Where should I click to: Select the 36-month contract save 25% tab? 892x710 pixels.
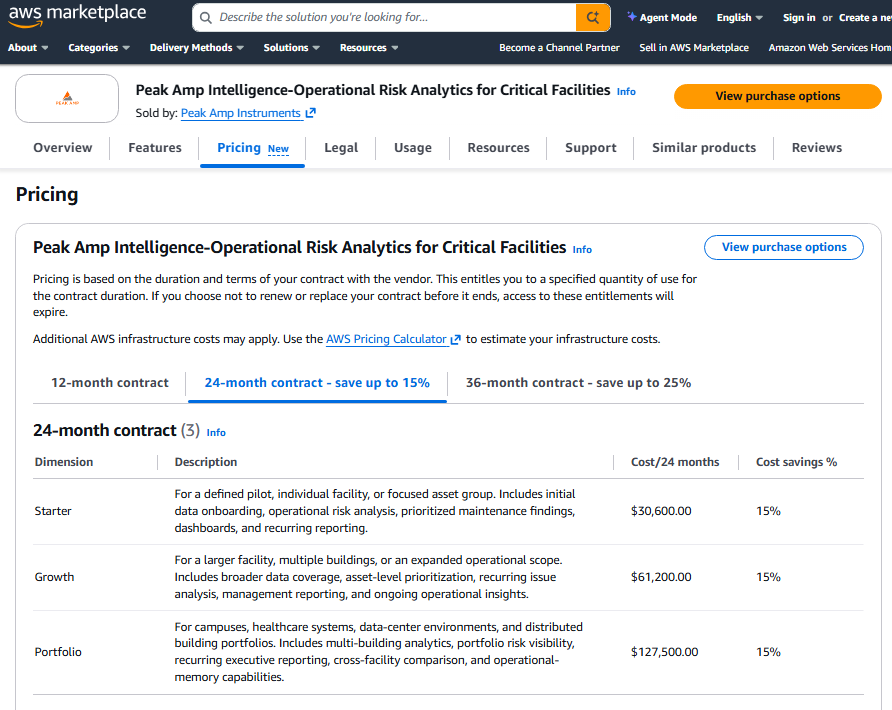pos(578,383)
